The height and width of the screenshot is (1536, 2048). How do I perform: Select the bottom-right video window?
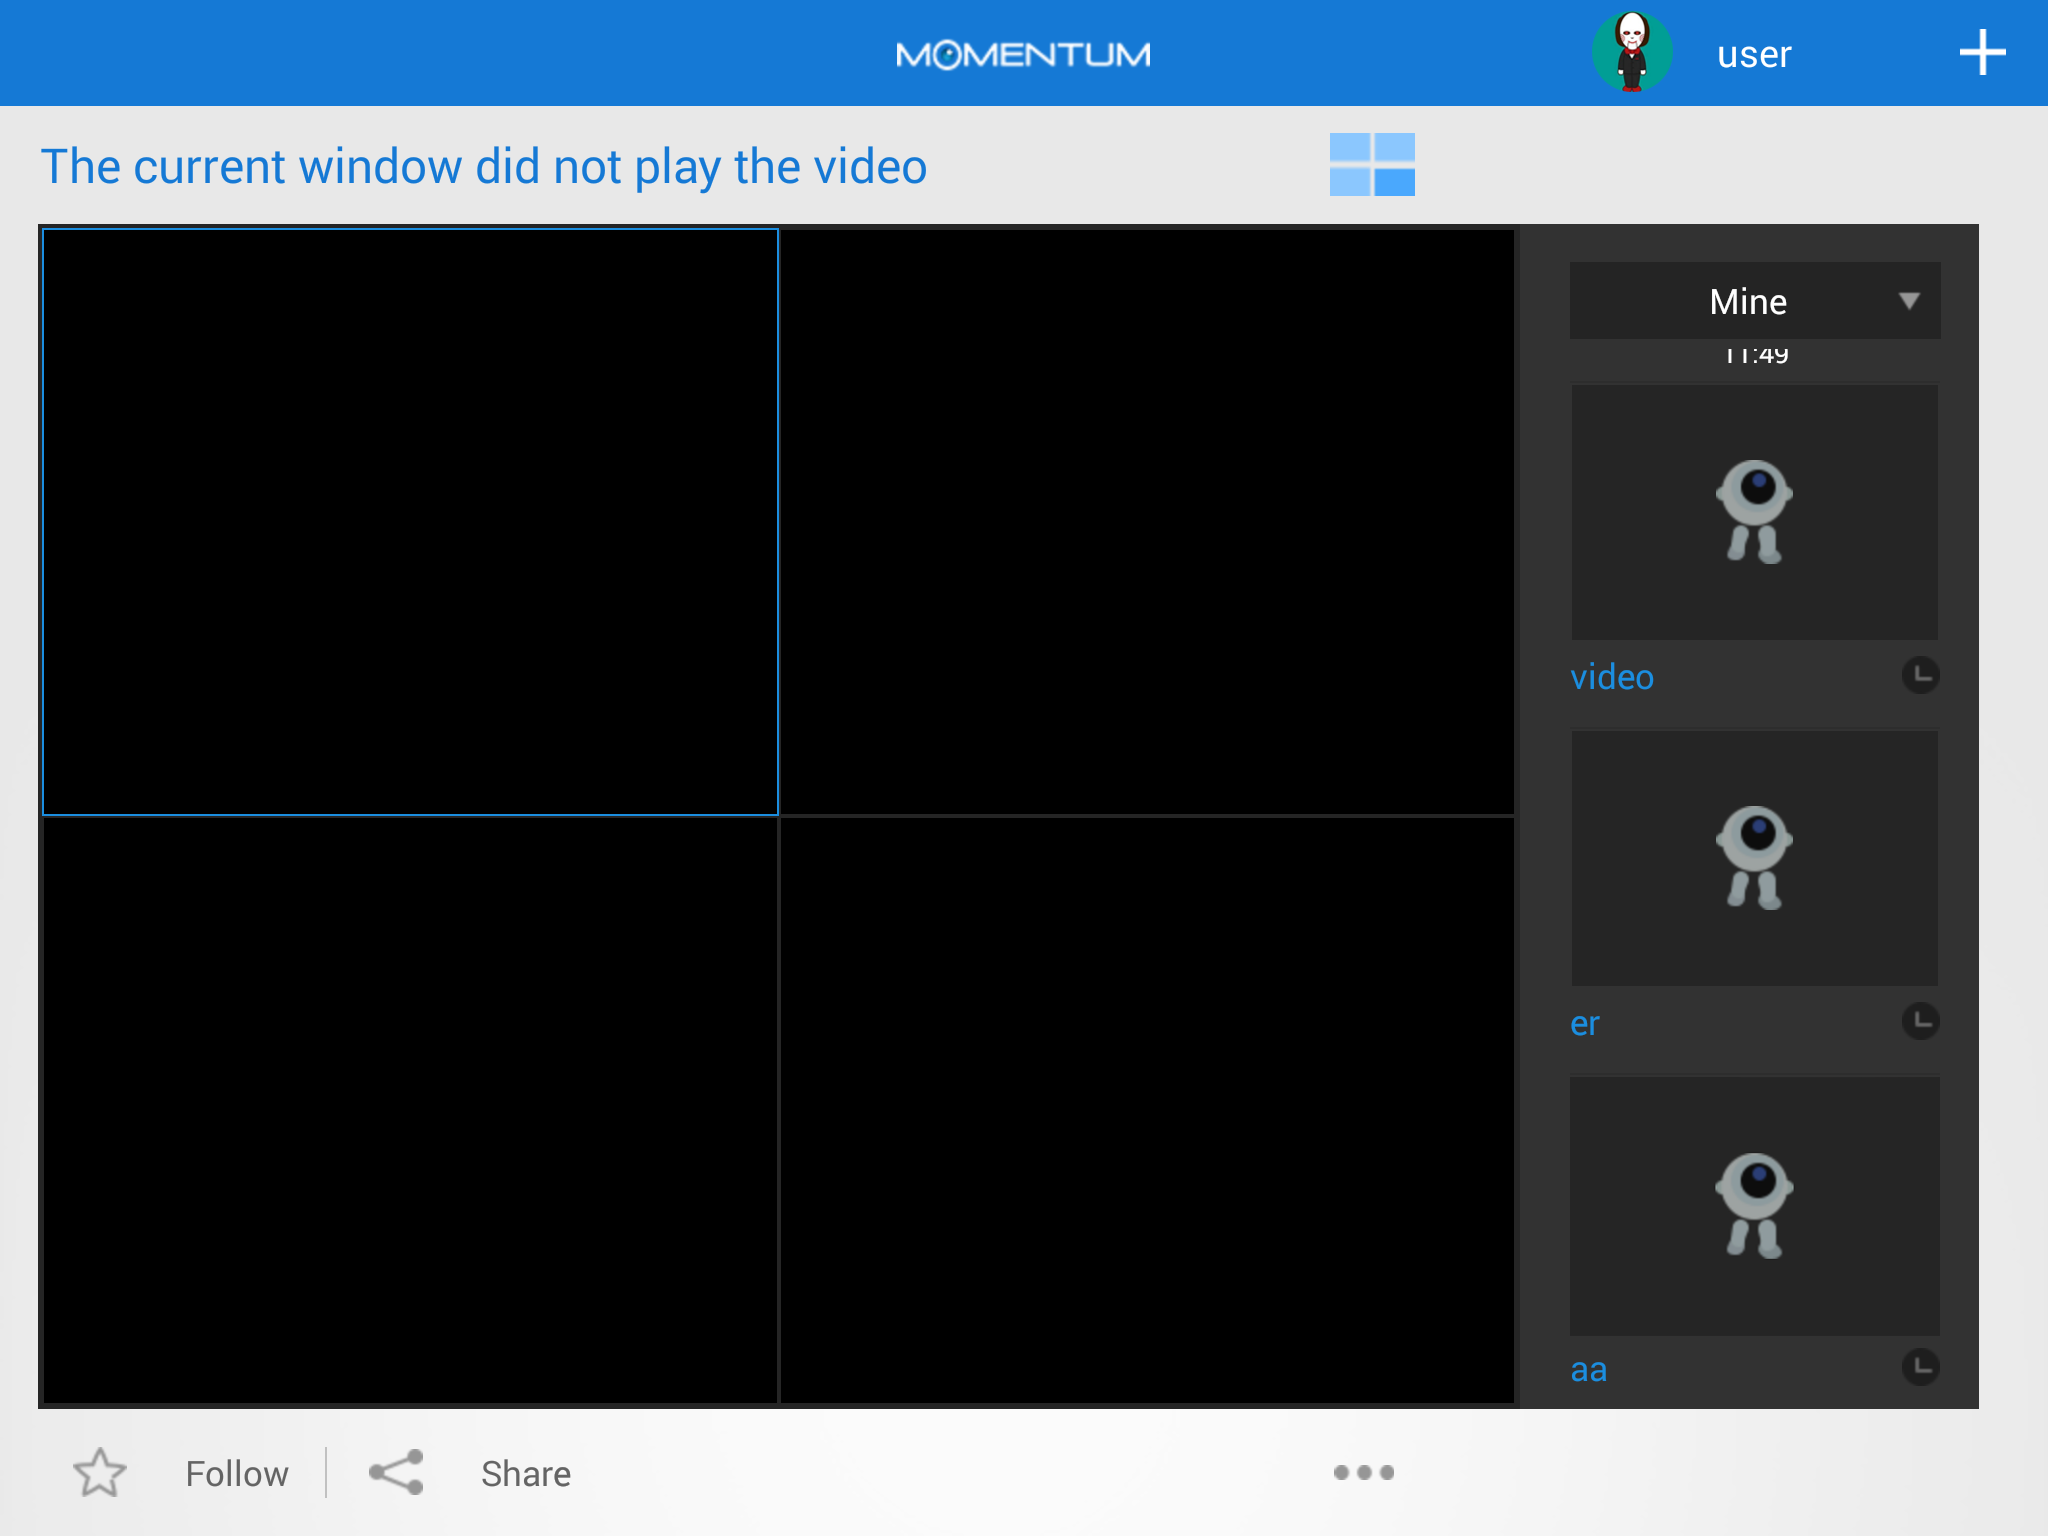(x=1147, y=1110)
